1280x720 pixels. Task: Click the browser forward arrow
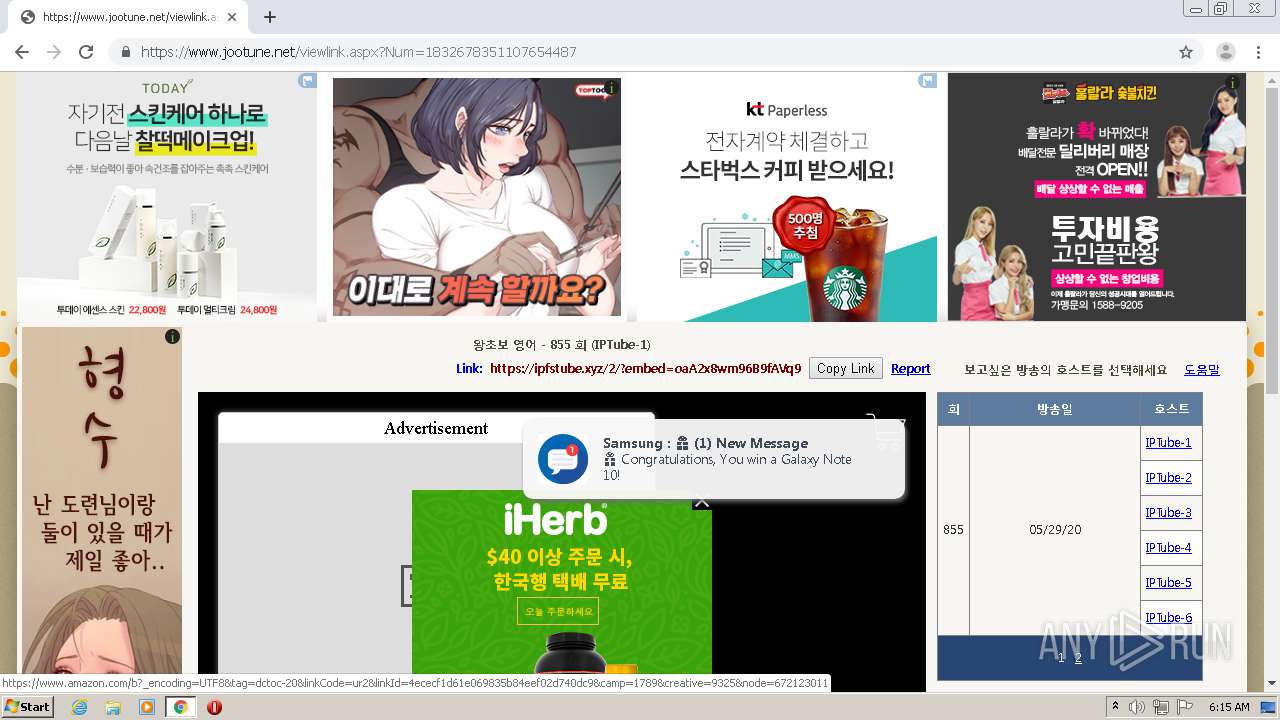(x=54, y=52)
